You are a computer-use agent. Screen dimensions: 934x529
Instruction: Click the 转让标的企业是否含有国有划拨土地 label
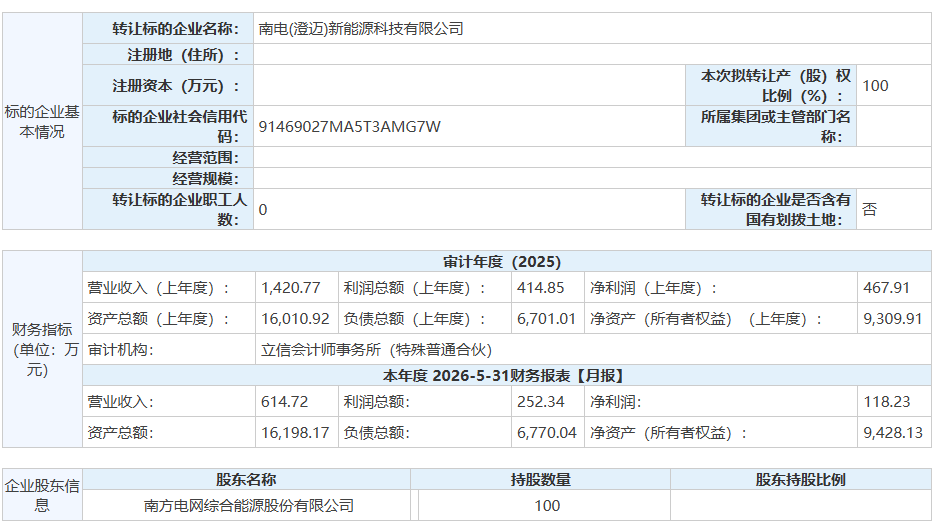pos(776,209)
